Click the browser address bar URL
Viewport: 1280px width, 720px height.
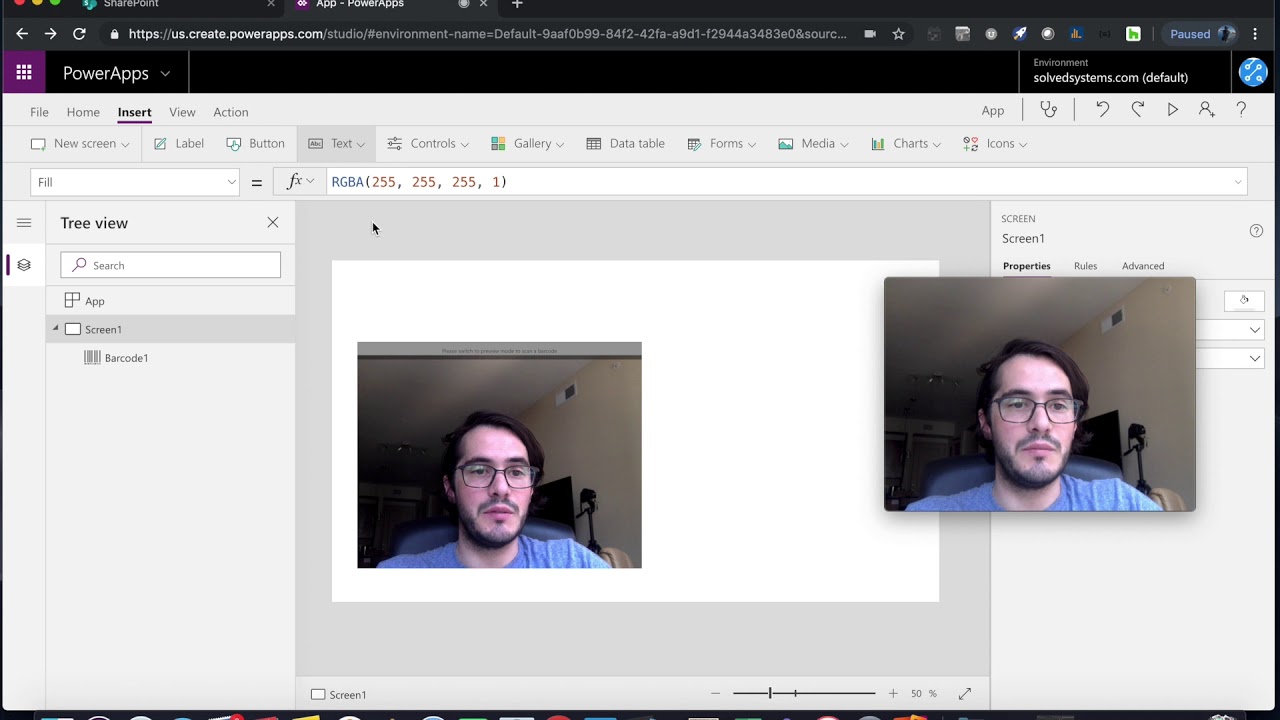487,34
